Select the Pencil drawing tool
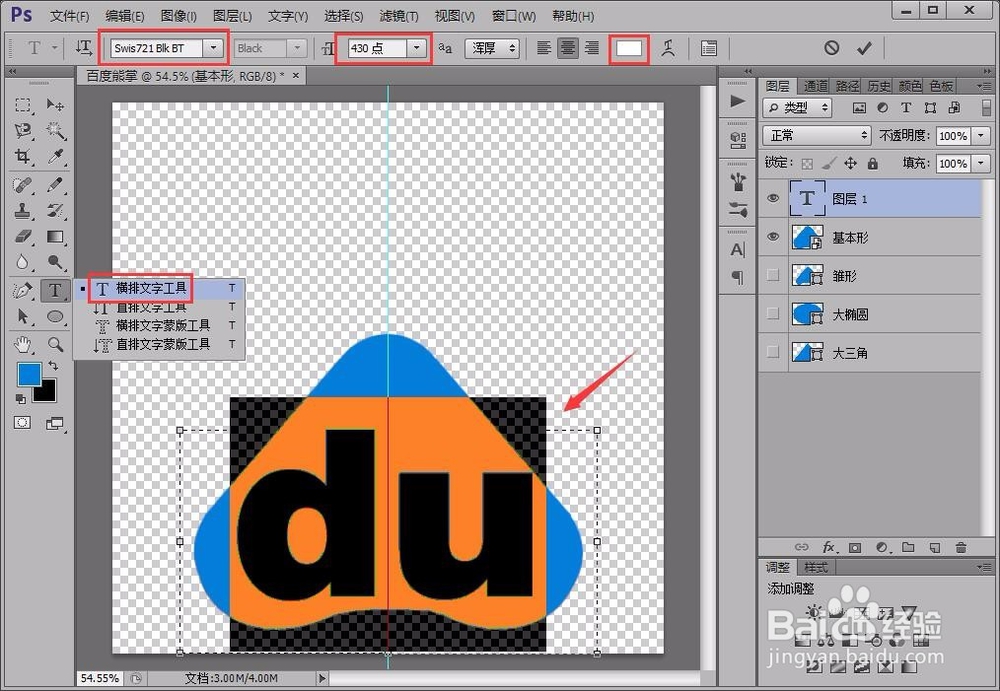Image resolution: width=1000 pixels, height=691 pixels. pos(55,185)
